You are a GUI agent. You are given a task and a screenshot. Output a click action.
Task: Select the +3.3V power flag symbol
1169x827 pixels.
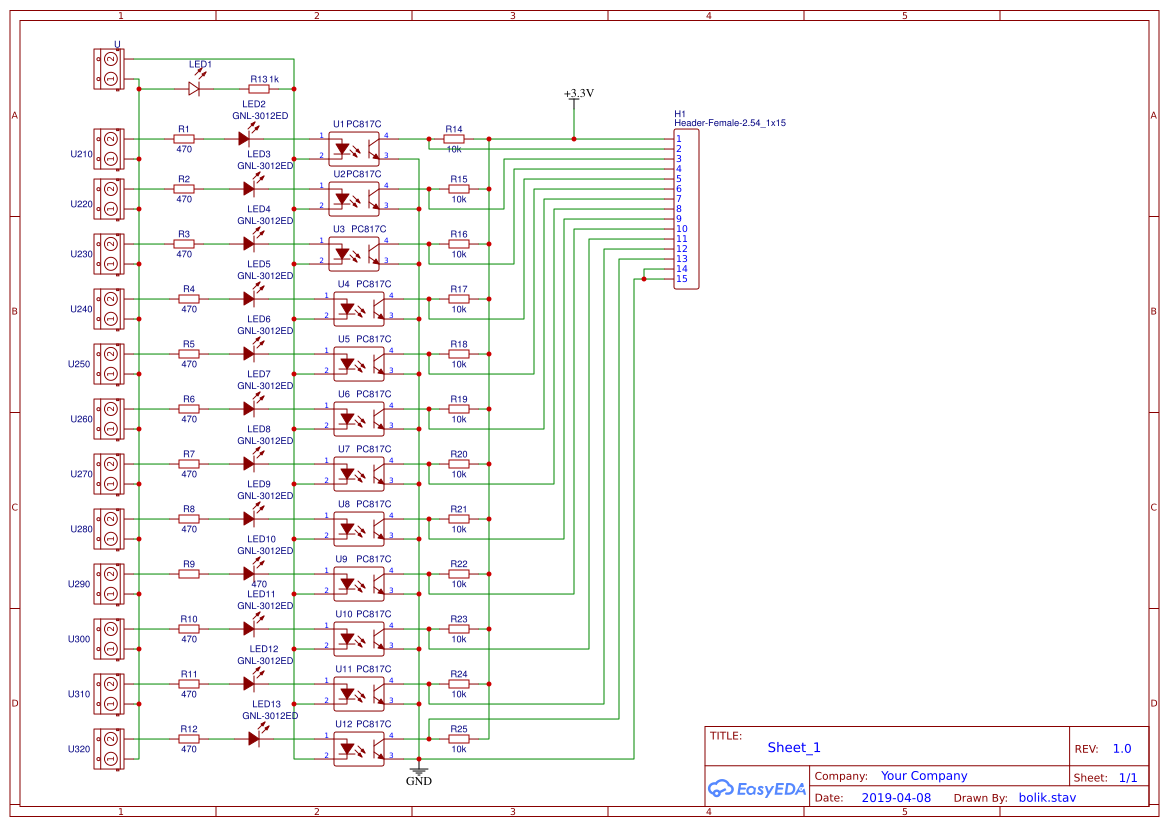pyautogui.click(x=574, y=100)
